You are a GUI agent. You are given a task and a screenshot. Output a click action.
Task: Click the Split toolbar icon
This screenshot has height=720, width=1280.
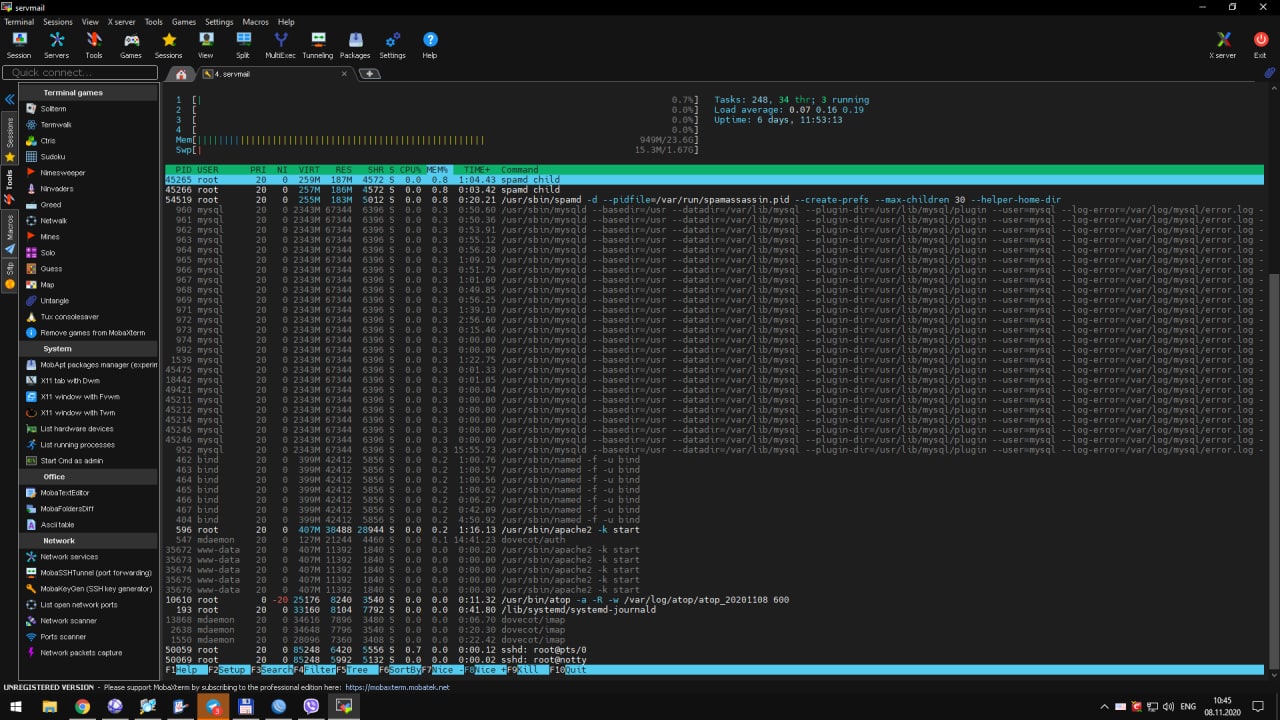point(243,45)
